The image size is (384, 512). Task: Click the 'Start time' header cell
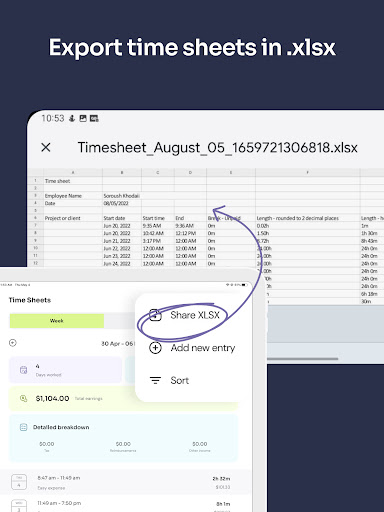click(158, 218)
